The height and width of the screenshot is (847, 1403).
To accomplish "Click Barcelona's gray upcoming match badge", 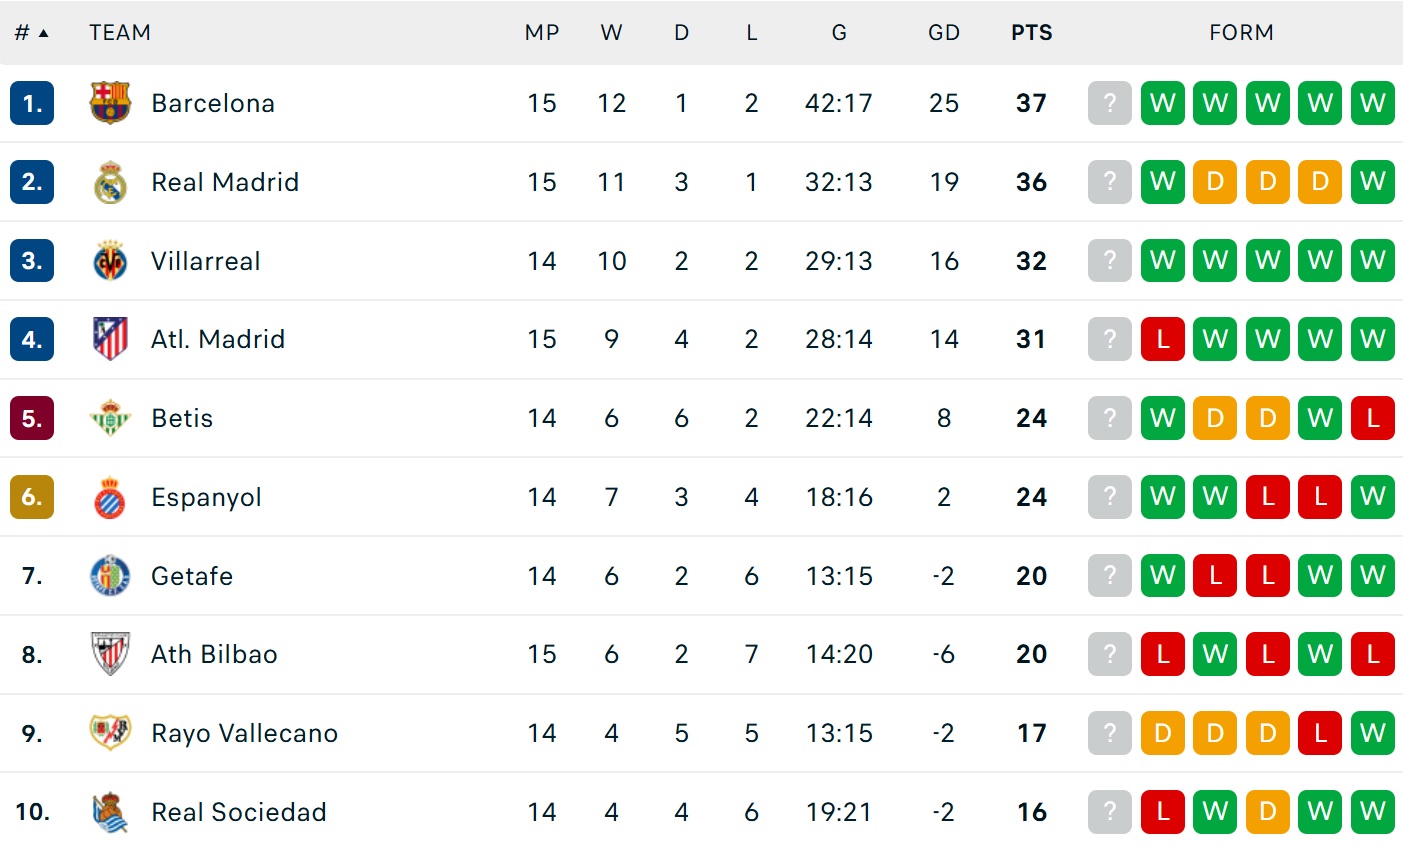I will point(1109,103).
